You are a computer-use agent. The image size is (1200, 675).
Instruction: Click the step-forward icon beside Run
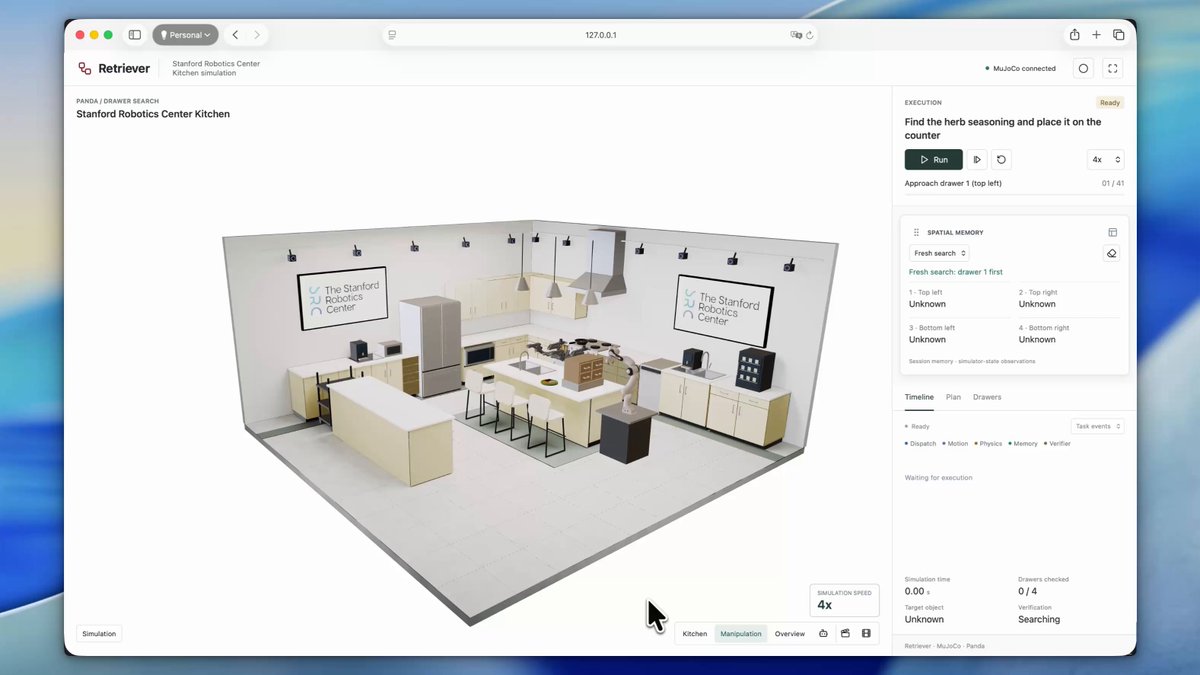pos(977,160)
